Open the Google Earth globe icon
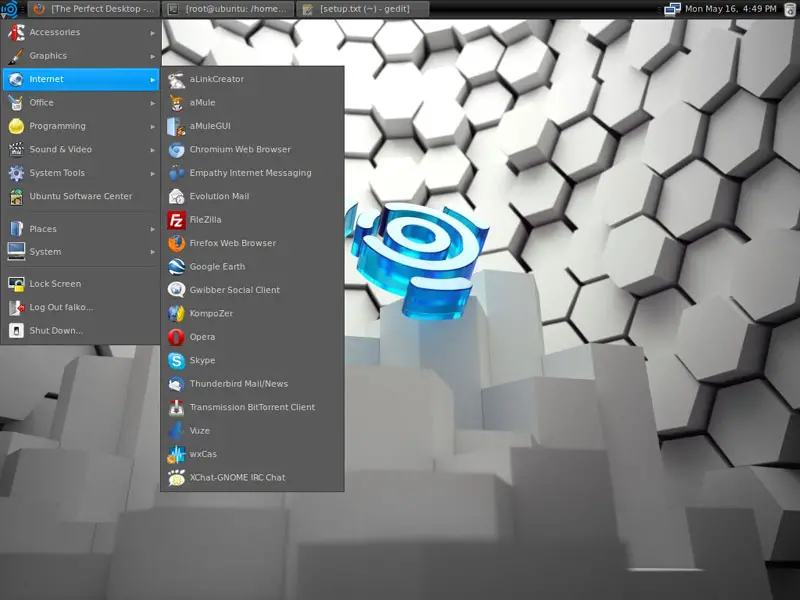Viewport: 800px width, 600px height. (x=177, y=267)
